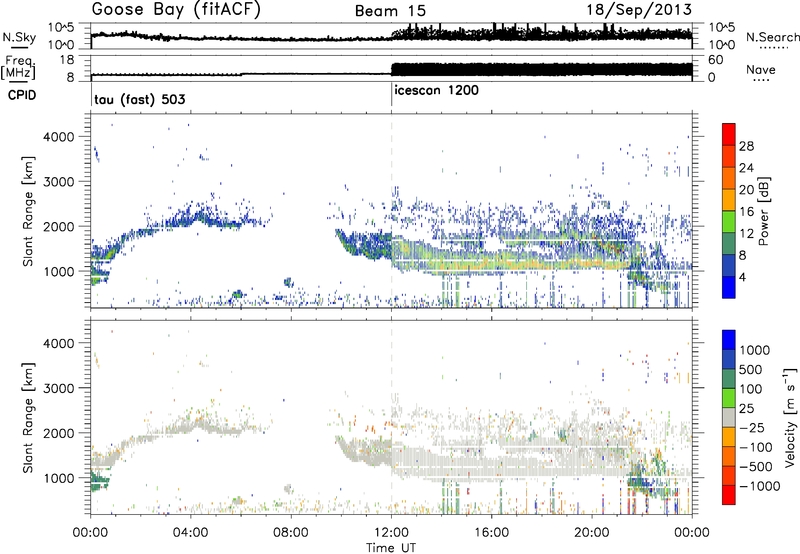
Task: Click the 'CPID' row label
Action: point(22,95)
